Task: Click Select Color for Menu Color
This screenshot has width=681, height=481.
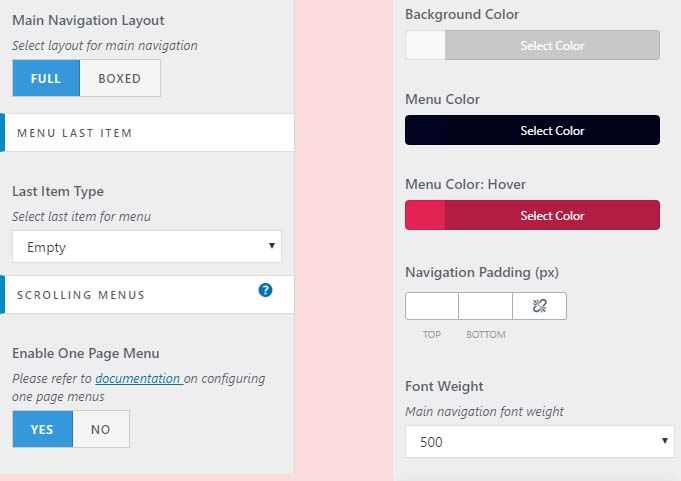Action: click(x=552, y=131)
